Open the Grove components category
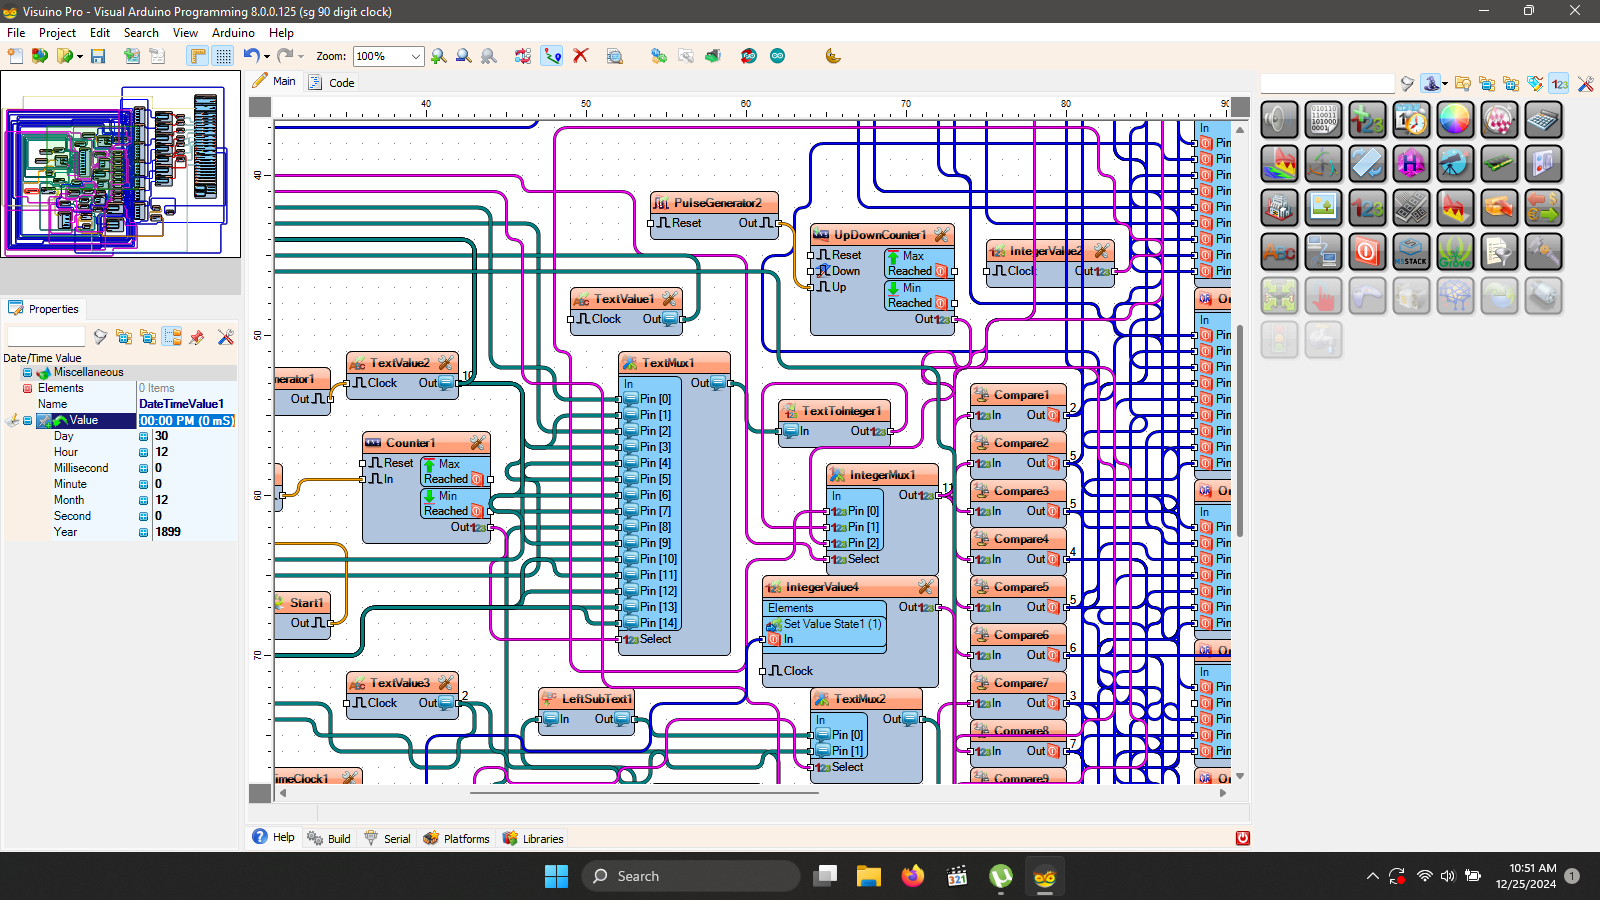 coord(1455,252)
